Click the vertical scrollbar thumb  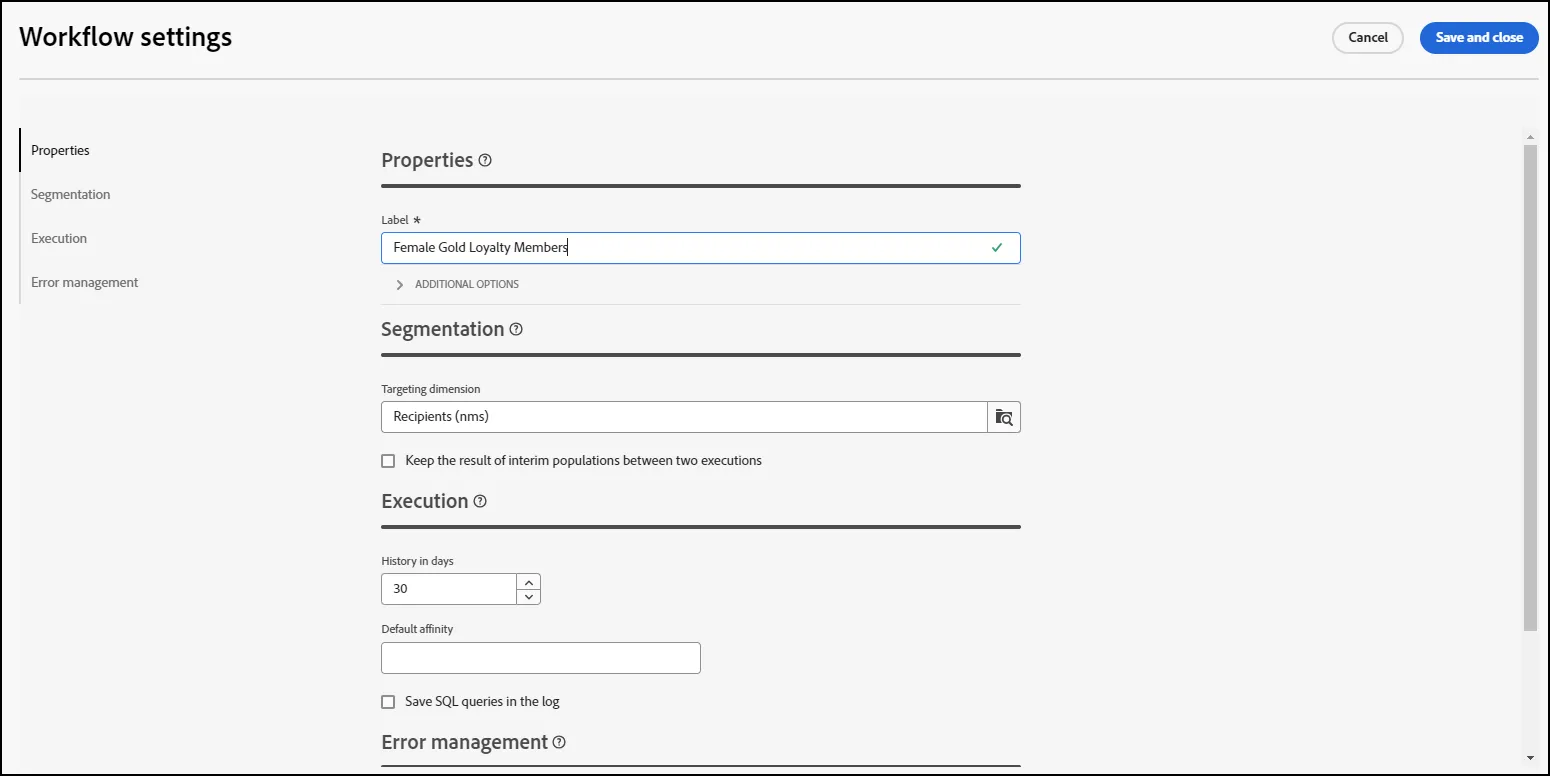[1530, 387]
